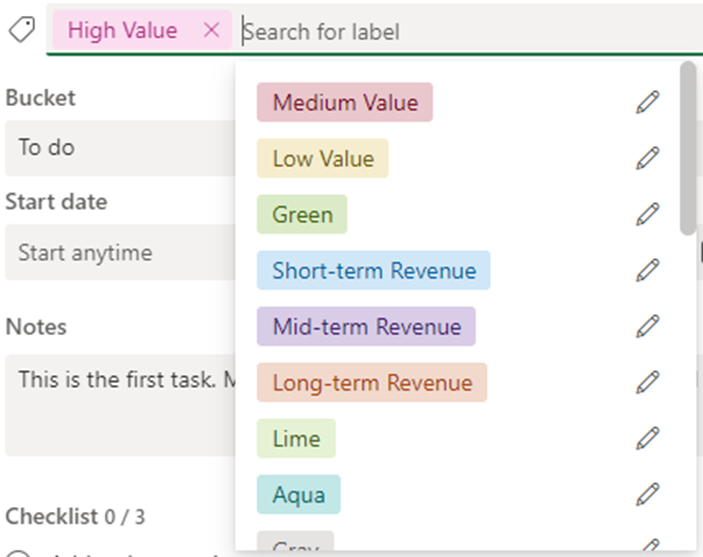Click pencil icon beside Green label
Screen dimensions: 703x557
(x=648, y=214)
